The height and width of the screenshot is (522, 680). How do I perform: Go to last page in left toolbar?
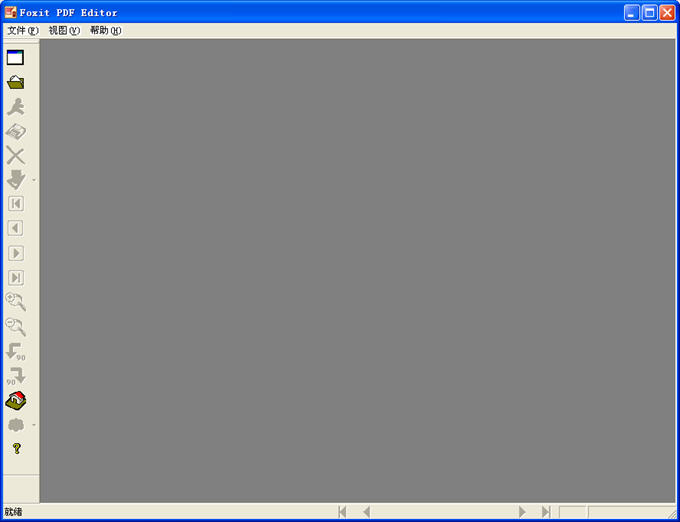[15, 277]
